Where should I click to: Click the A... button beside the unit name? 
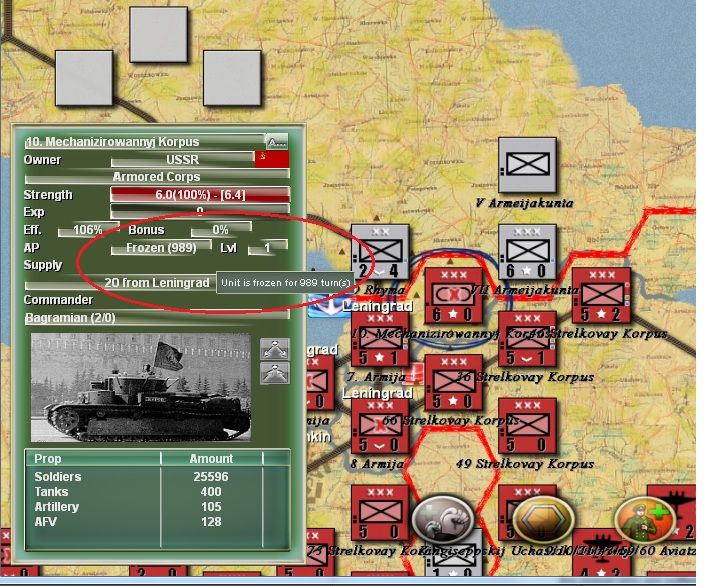point(277,141)
